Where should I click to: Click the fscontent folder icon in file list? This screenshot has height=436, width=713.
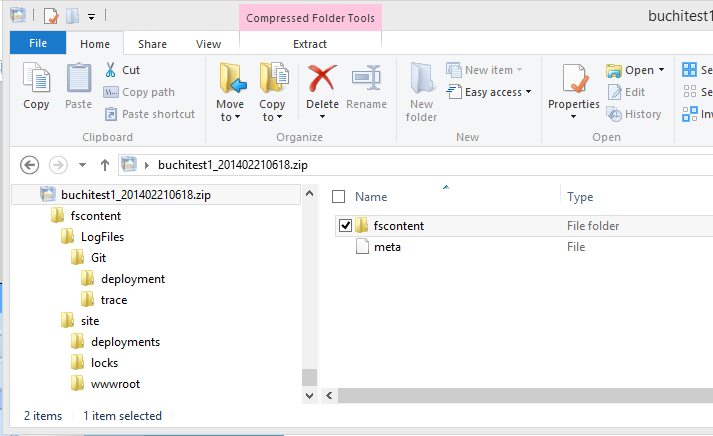[x=362, y=226]
